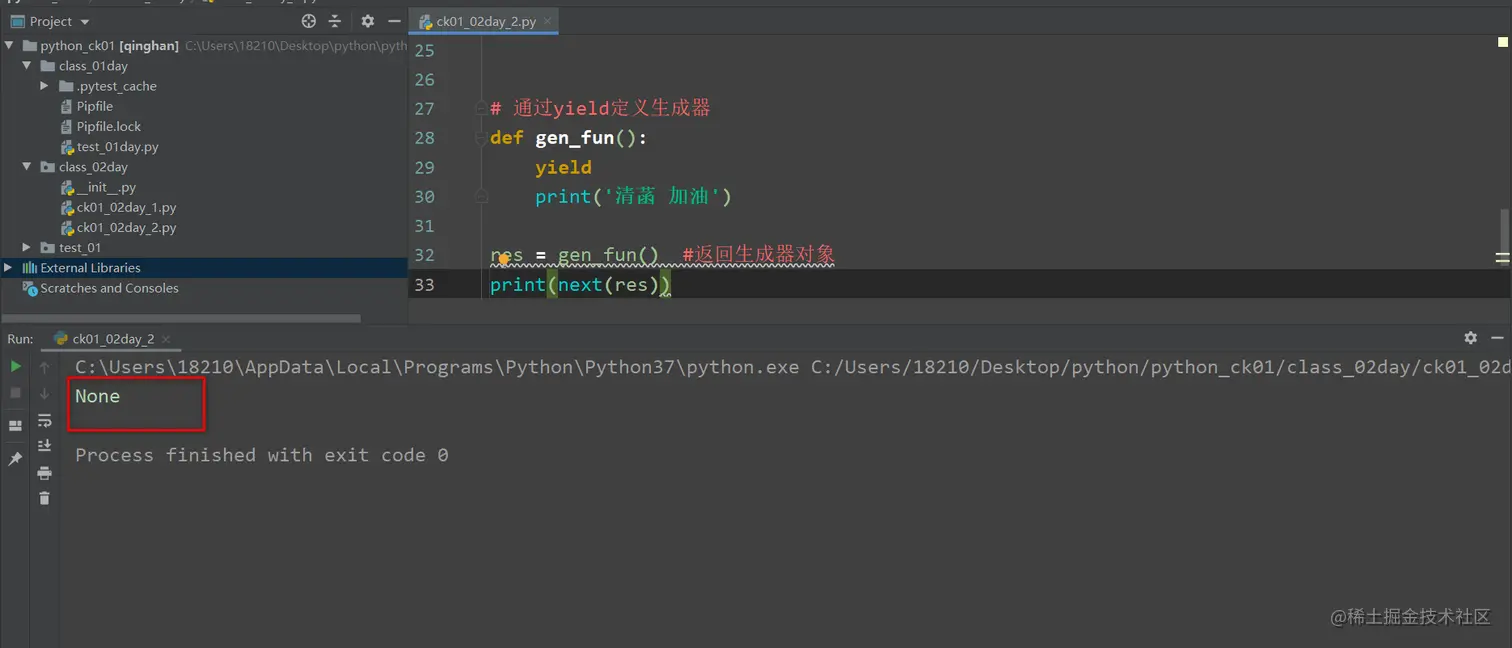Image resolution: width=1512 pixels, height=648 pixels.
Task: Switch to the ck01_02day_2.py editor tab
Action: point(486,21)
